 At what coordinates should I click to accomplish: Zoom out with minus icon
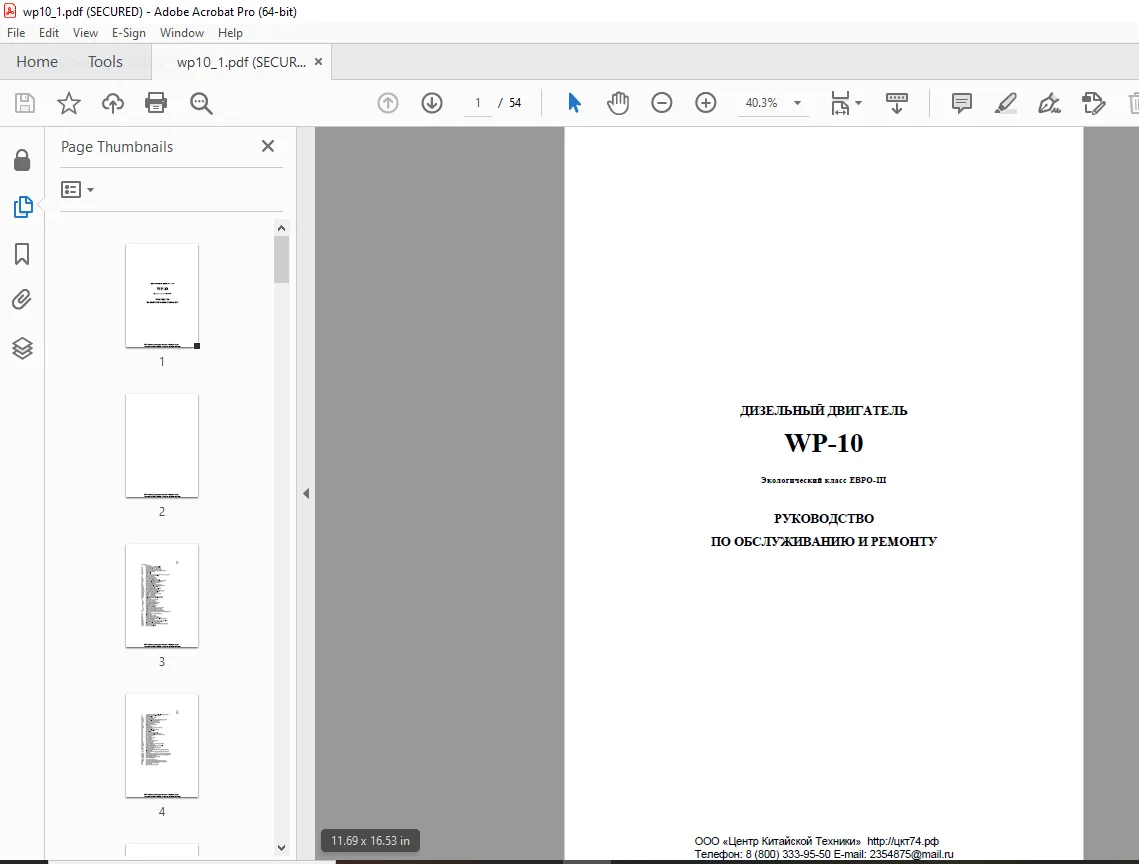click(662, 103)
